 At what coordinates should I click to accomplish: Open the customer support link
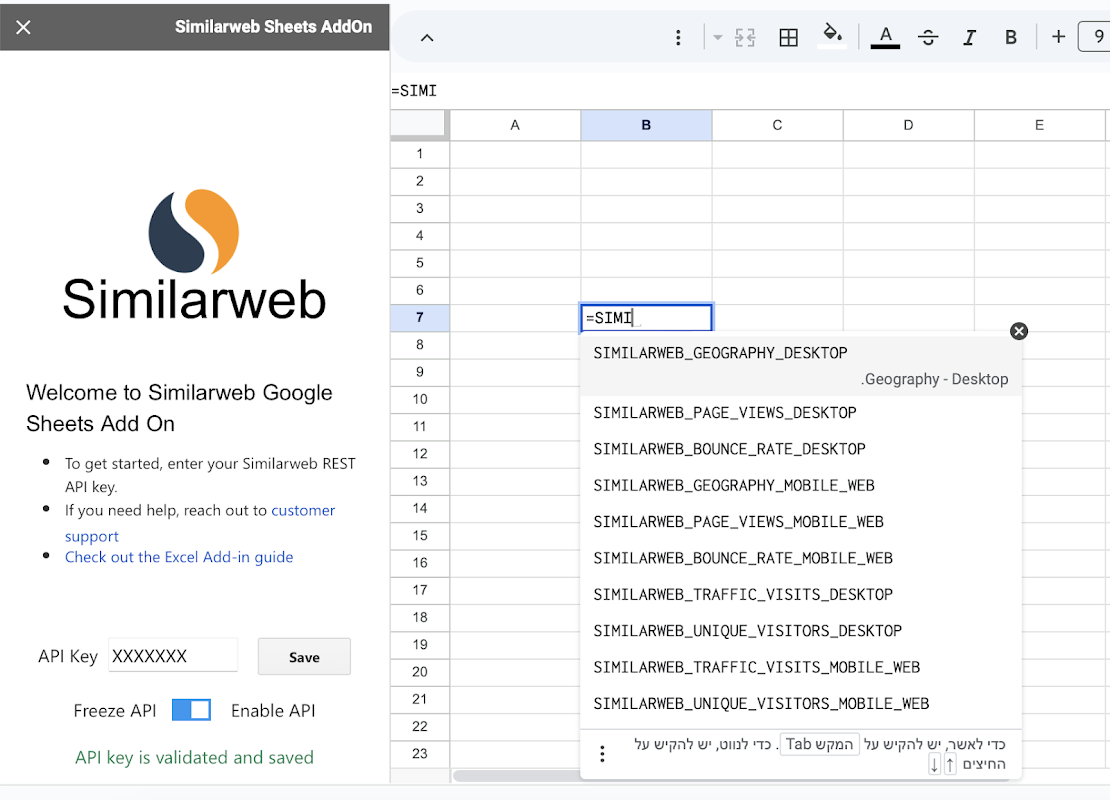[x=303, y=510]
